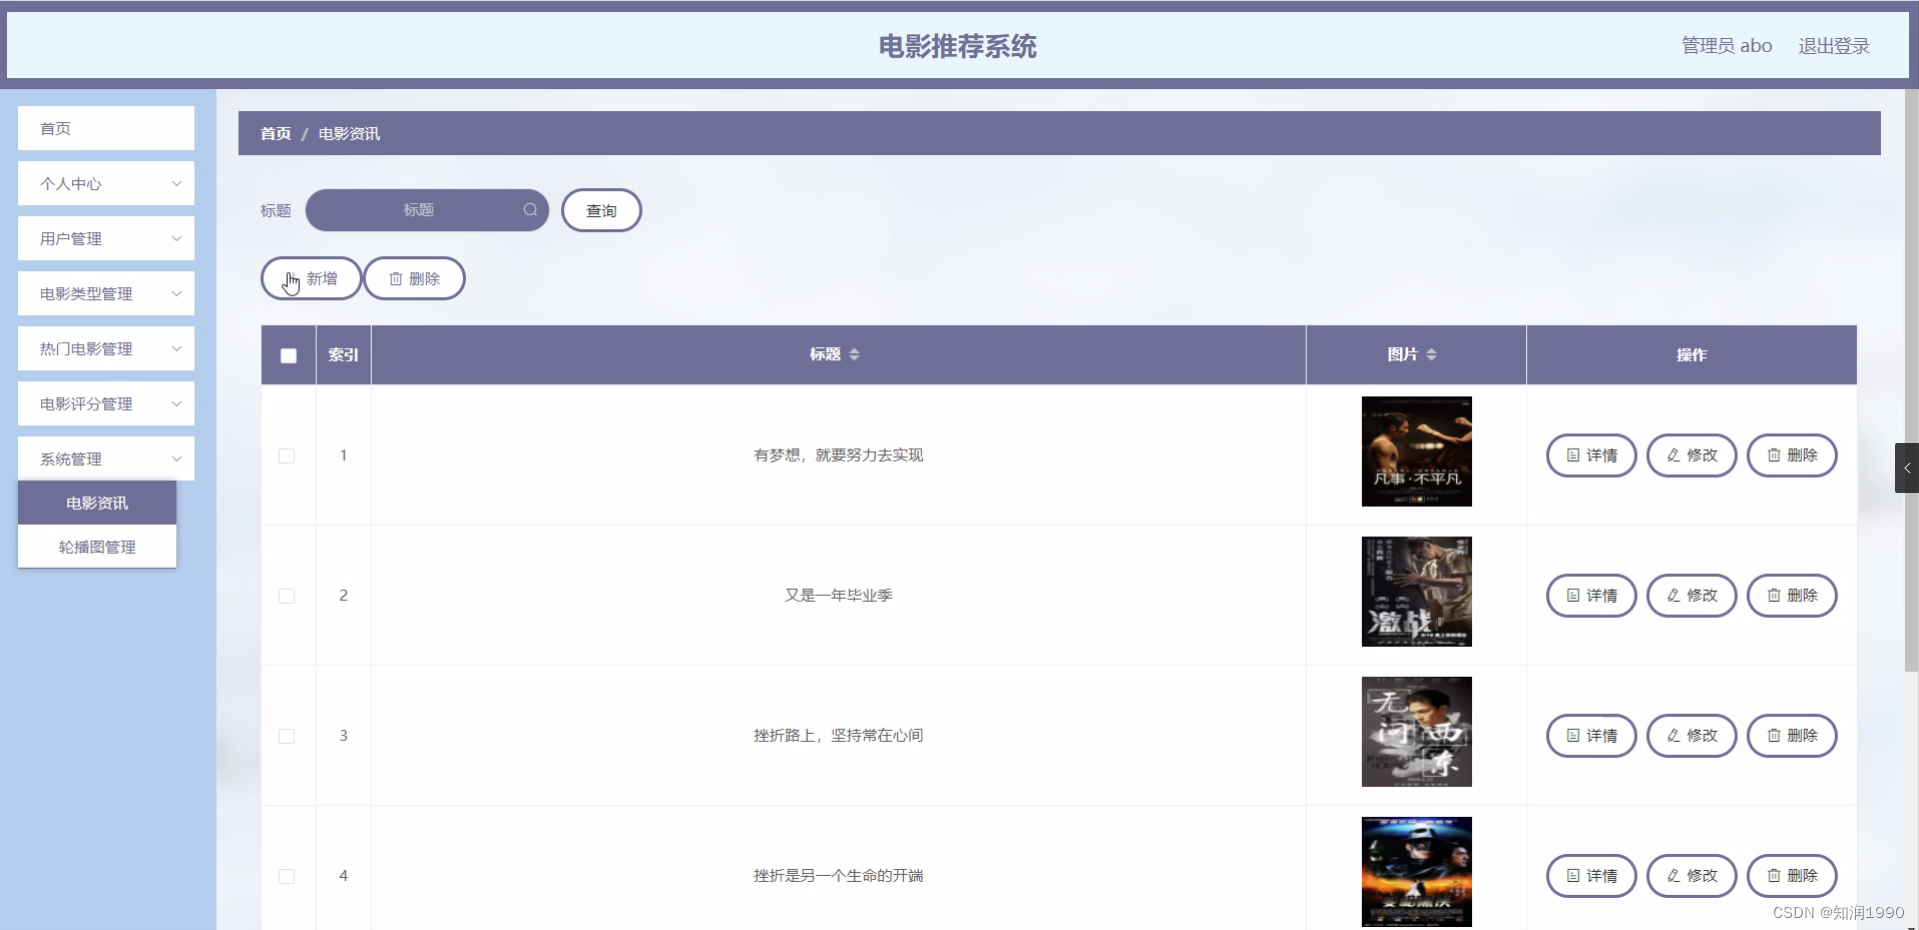Check the checkbox for row 2 又是一年毕业季

[x=287, y=597]
